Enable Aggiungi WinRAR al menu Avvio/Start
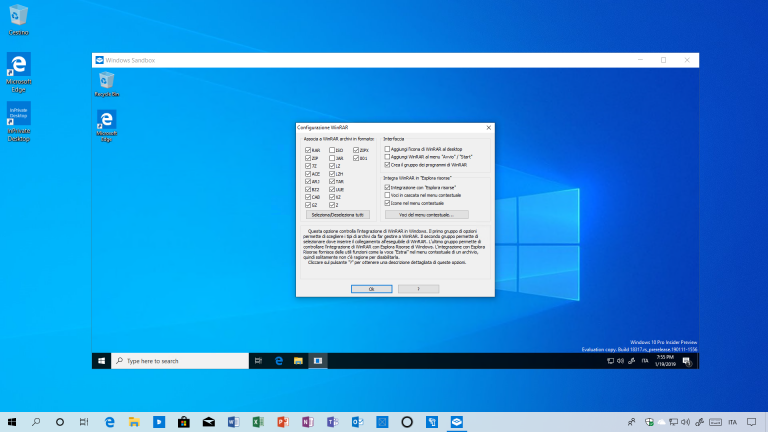Screen dimensions: 768x432 (387, 157)
